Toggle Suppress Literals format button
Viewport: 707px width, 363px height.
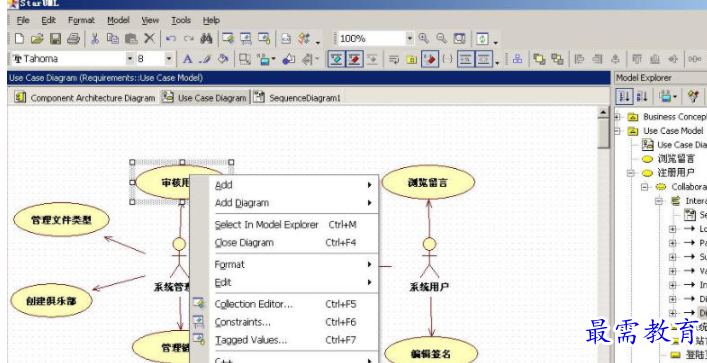point(372,59)
